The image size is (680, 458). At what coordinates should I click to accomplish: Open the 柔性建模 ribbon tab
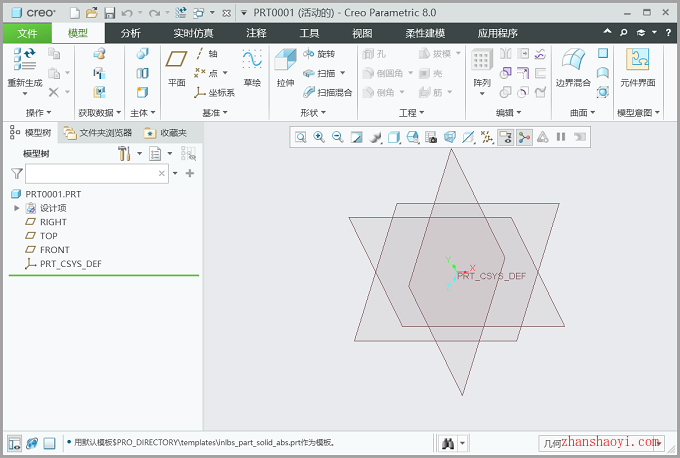click(x=425, y=33)
